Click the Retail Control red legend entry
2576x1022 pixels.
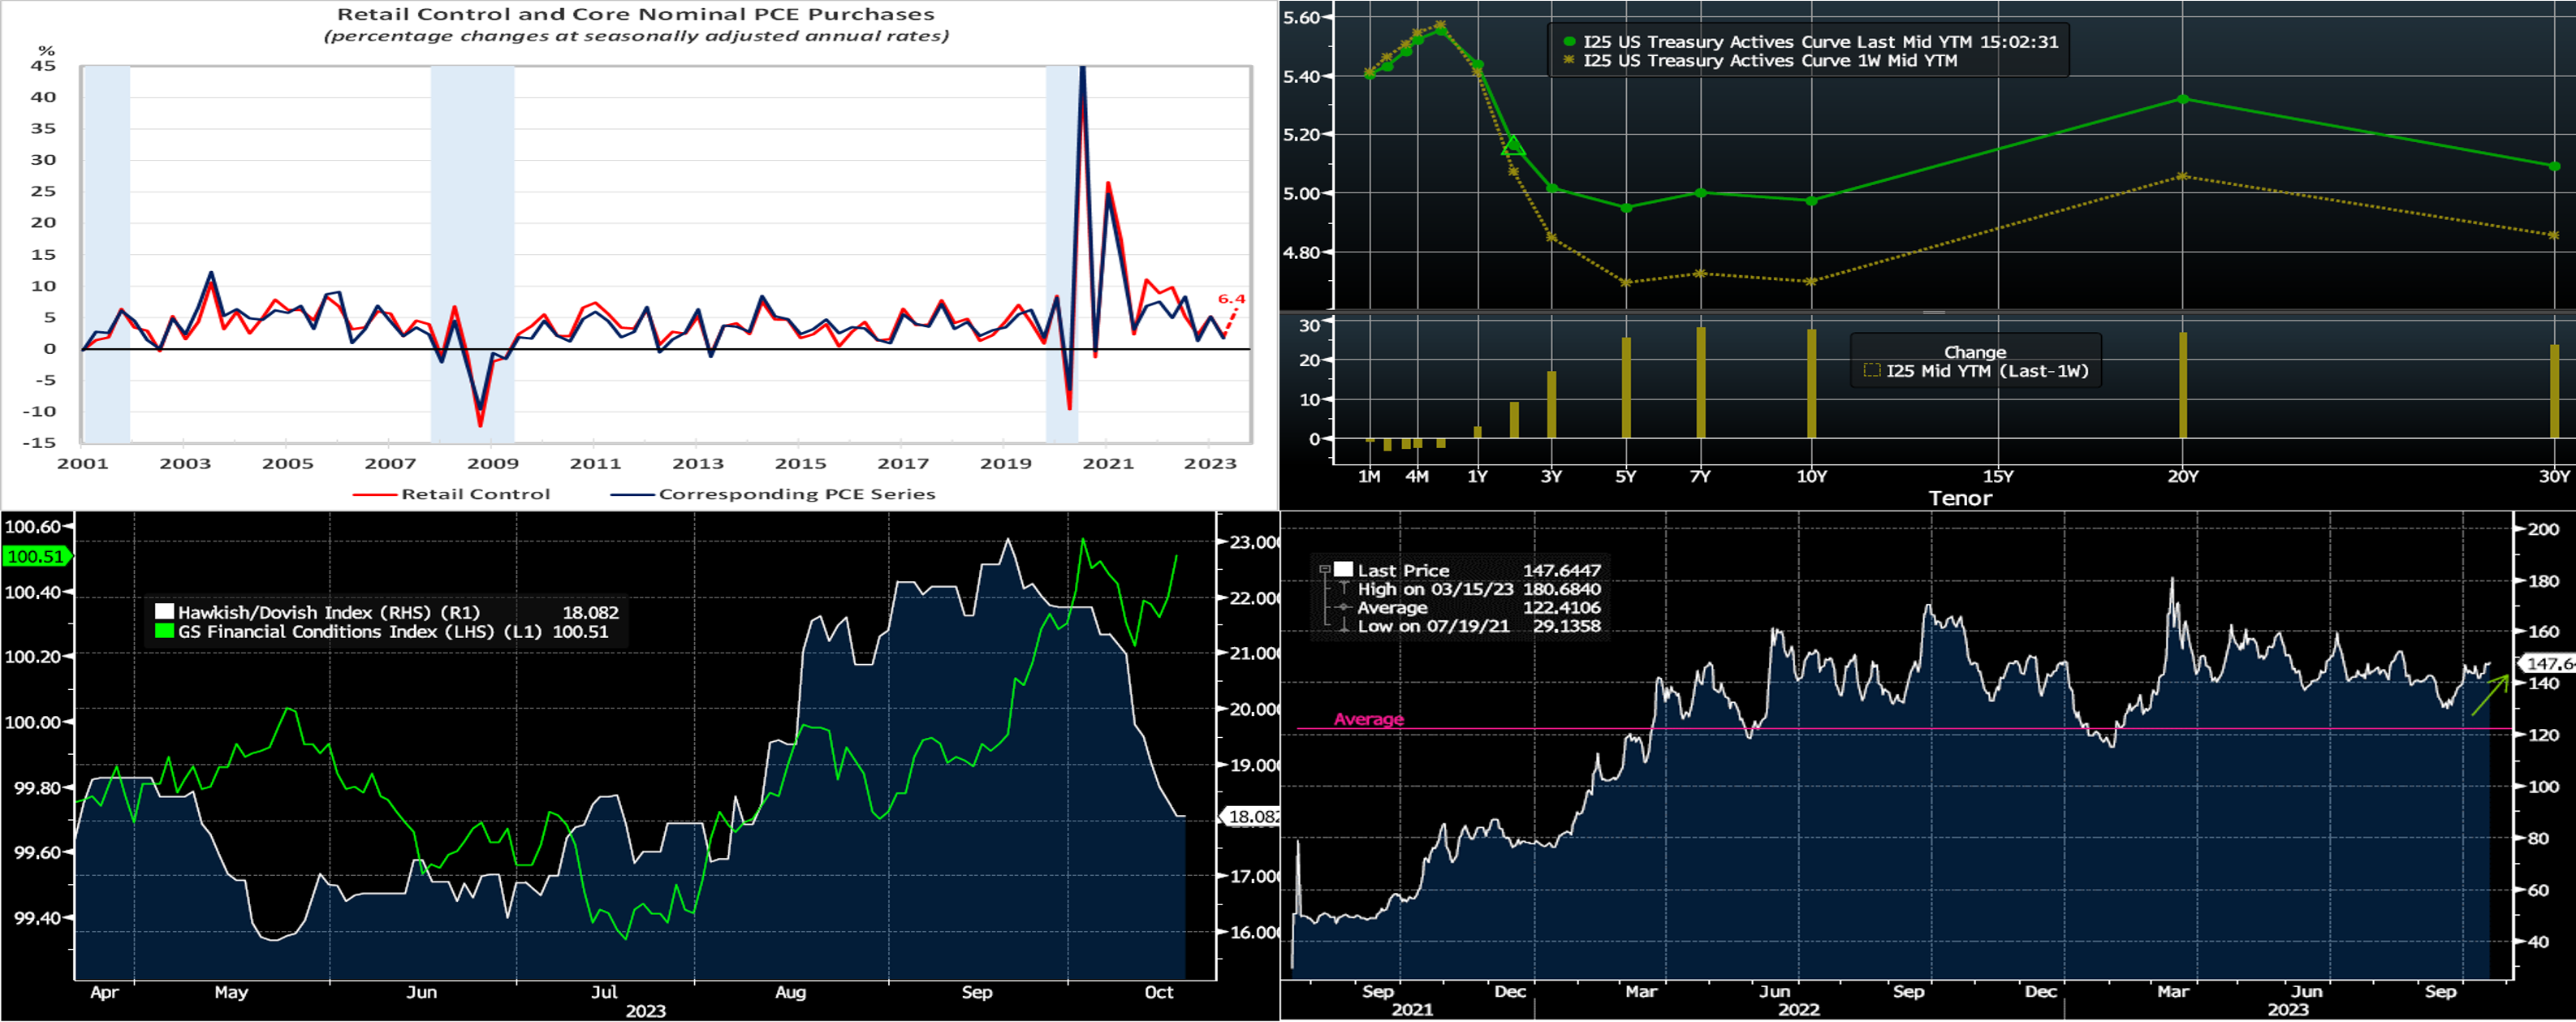452,494
